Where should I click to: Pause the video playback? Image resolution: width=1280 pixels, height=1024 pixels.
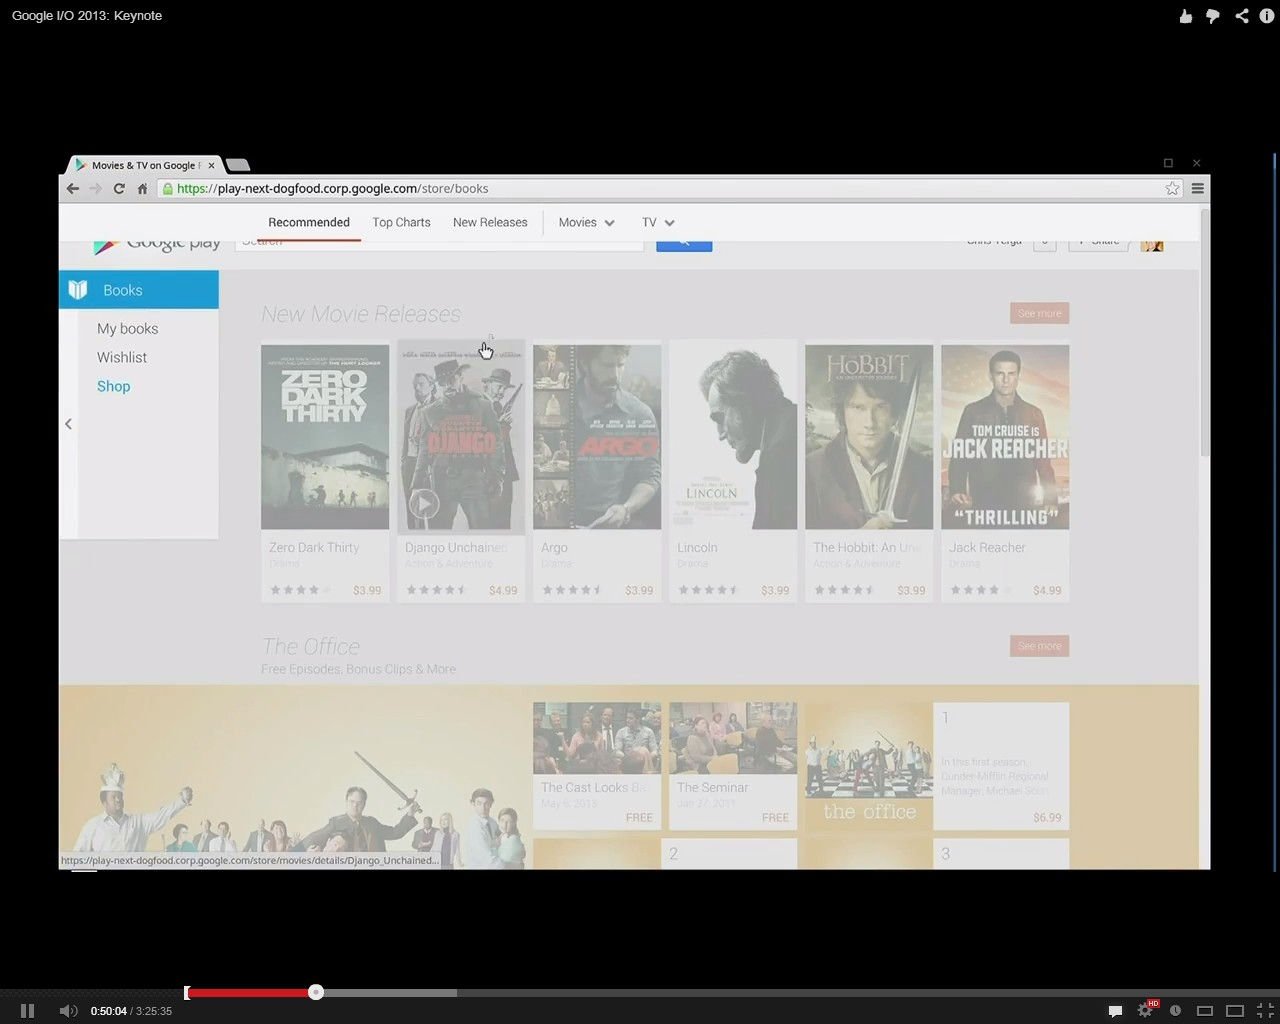tap(27, 1011)
